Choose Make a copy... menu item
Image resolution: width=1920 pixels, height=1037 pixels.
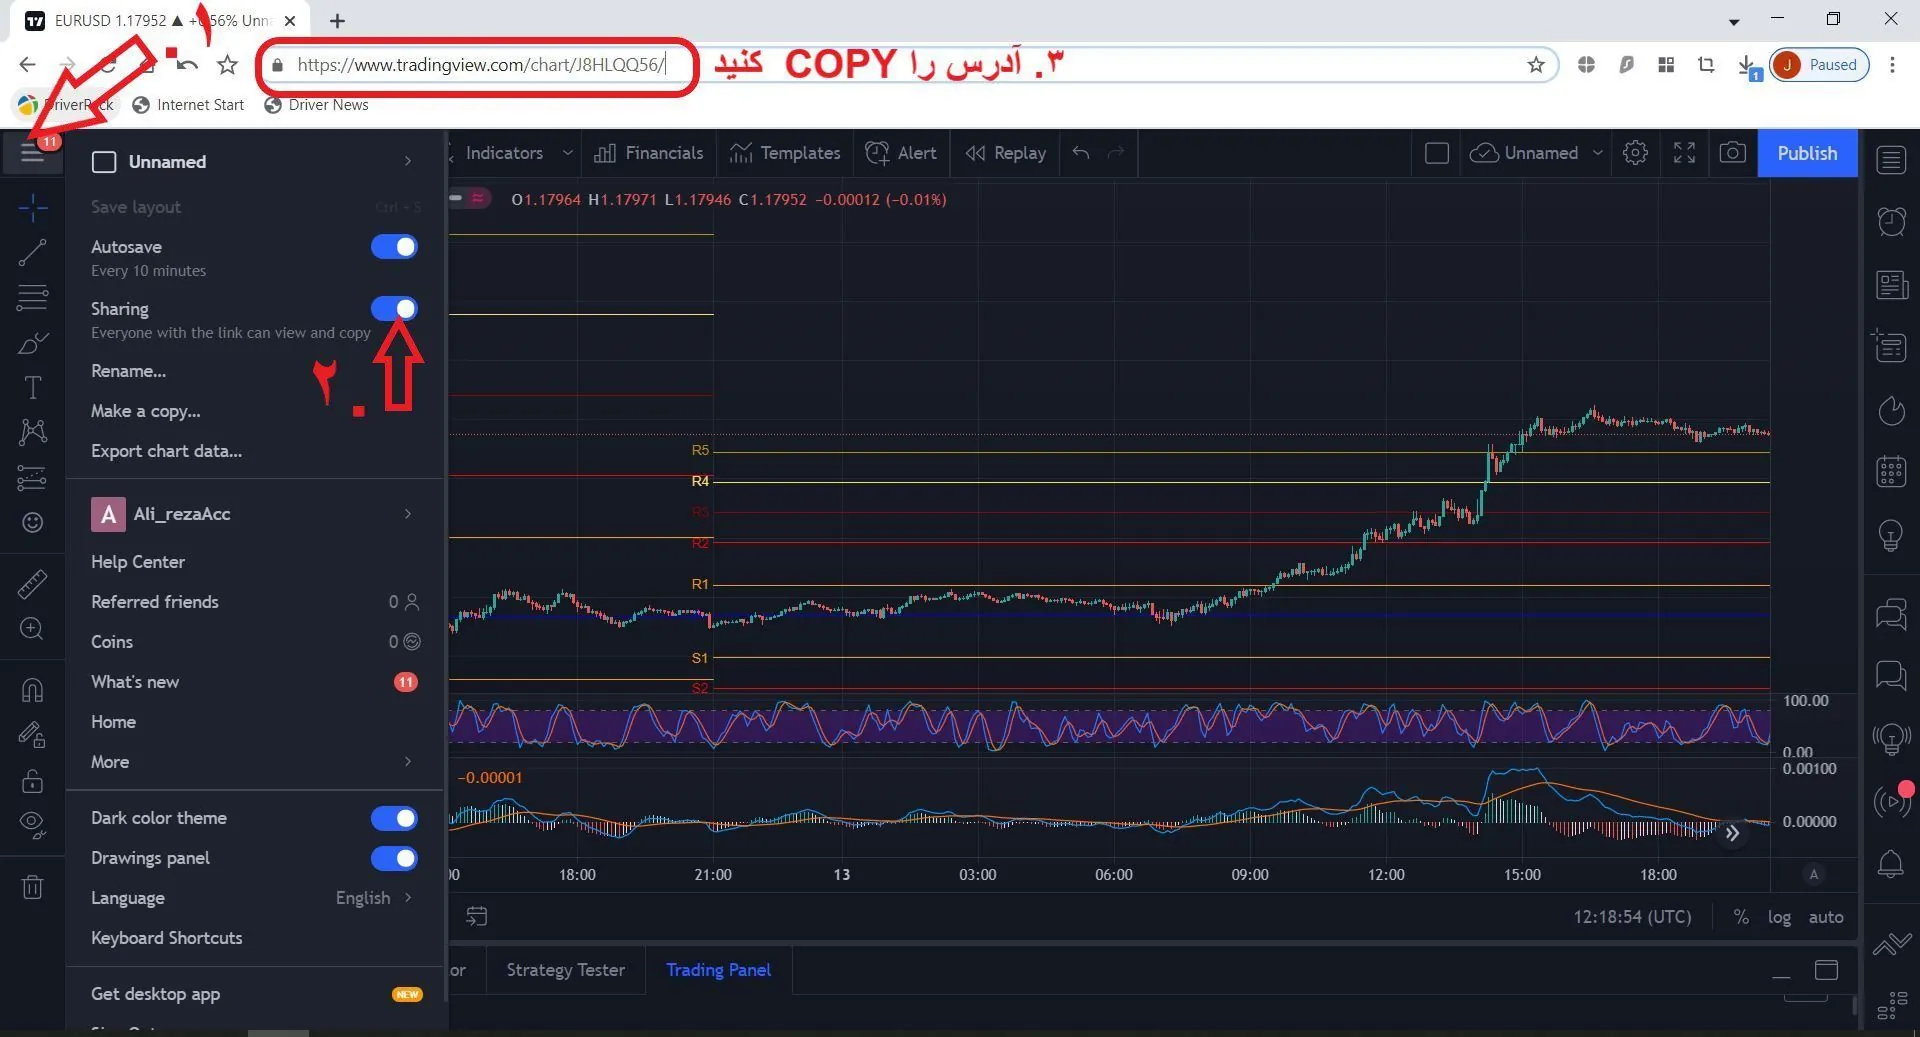[x=146, y=411]
